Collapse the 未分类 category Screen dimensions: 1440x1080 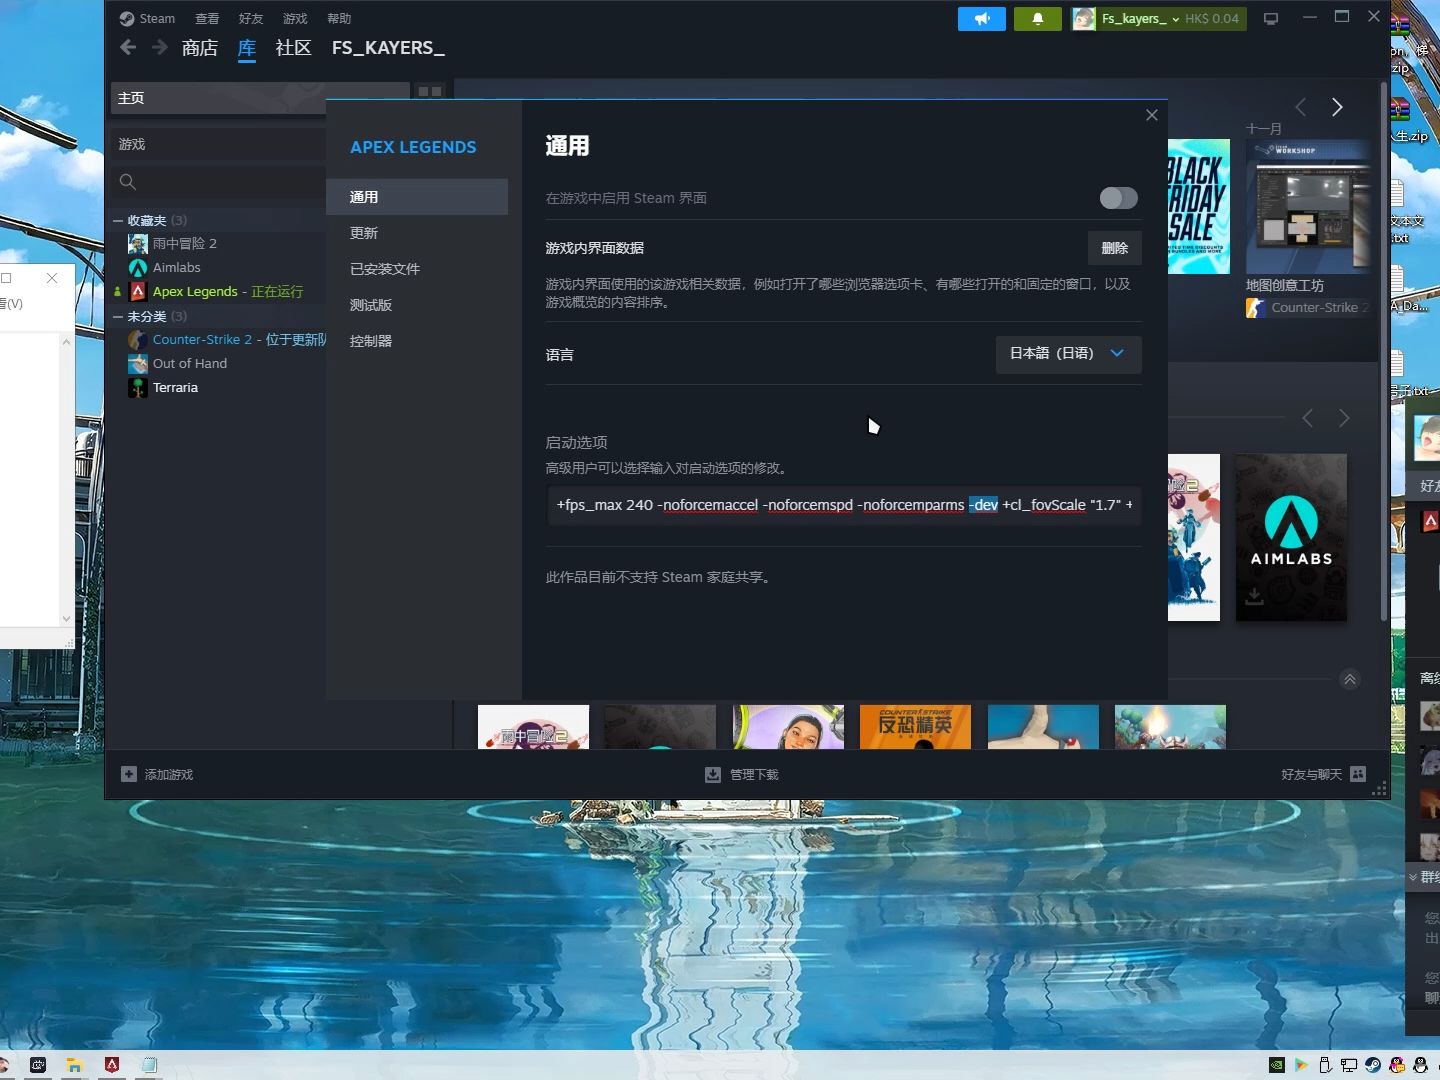click(118, 316)
